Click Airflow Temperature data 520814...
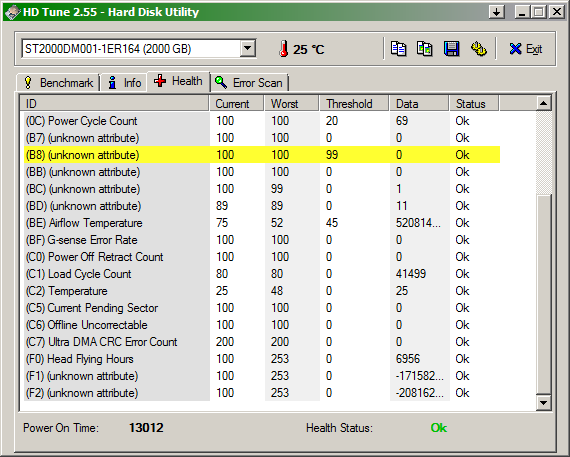The width and height of the screenshot is (570, 457). [418, 223]
